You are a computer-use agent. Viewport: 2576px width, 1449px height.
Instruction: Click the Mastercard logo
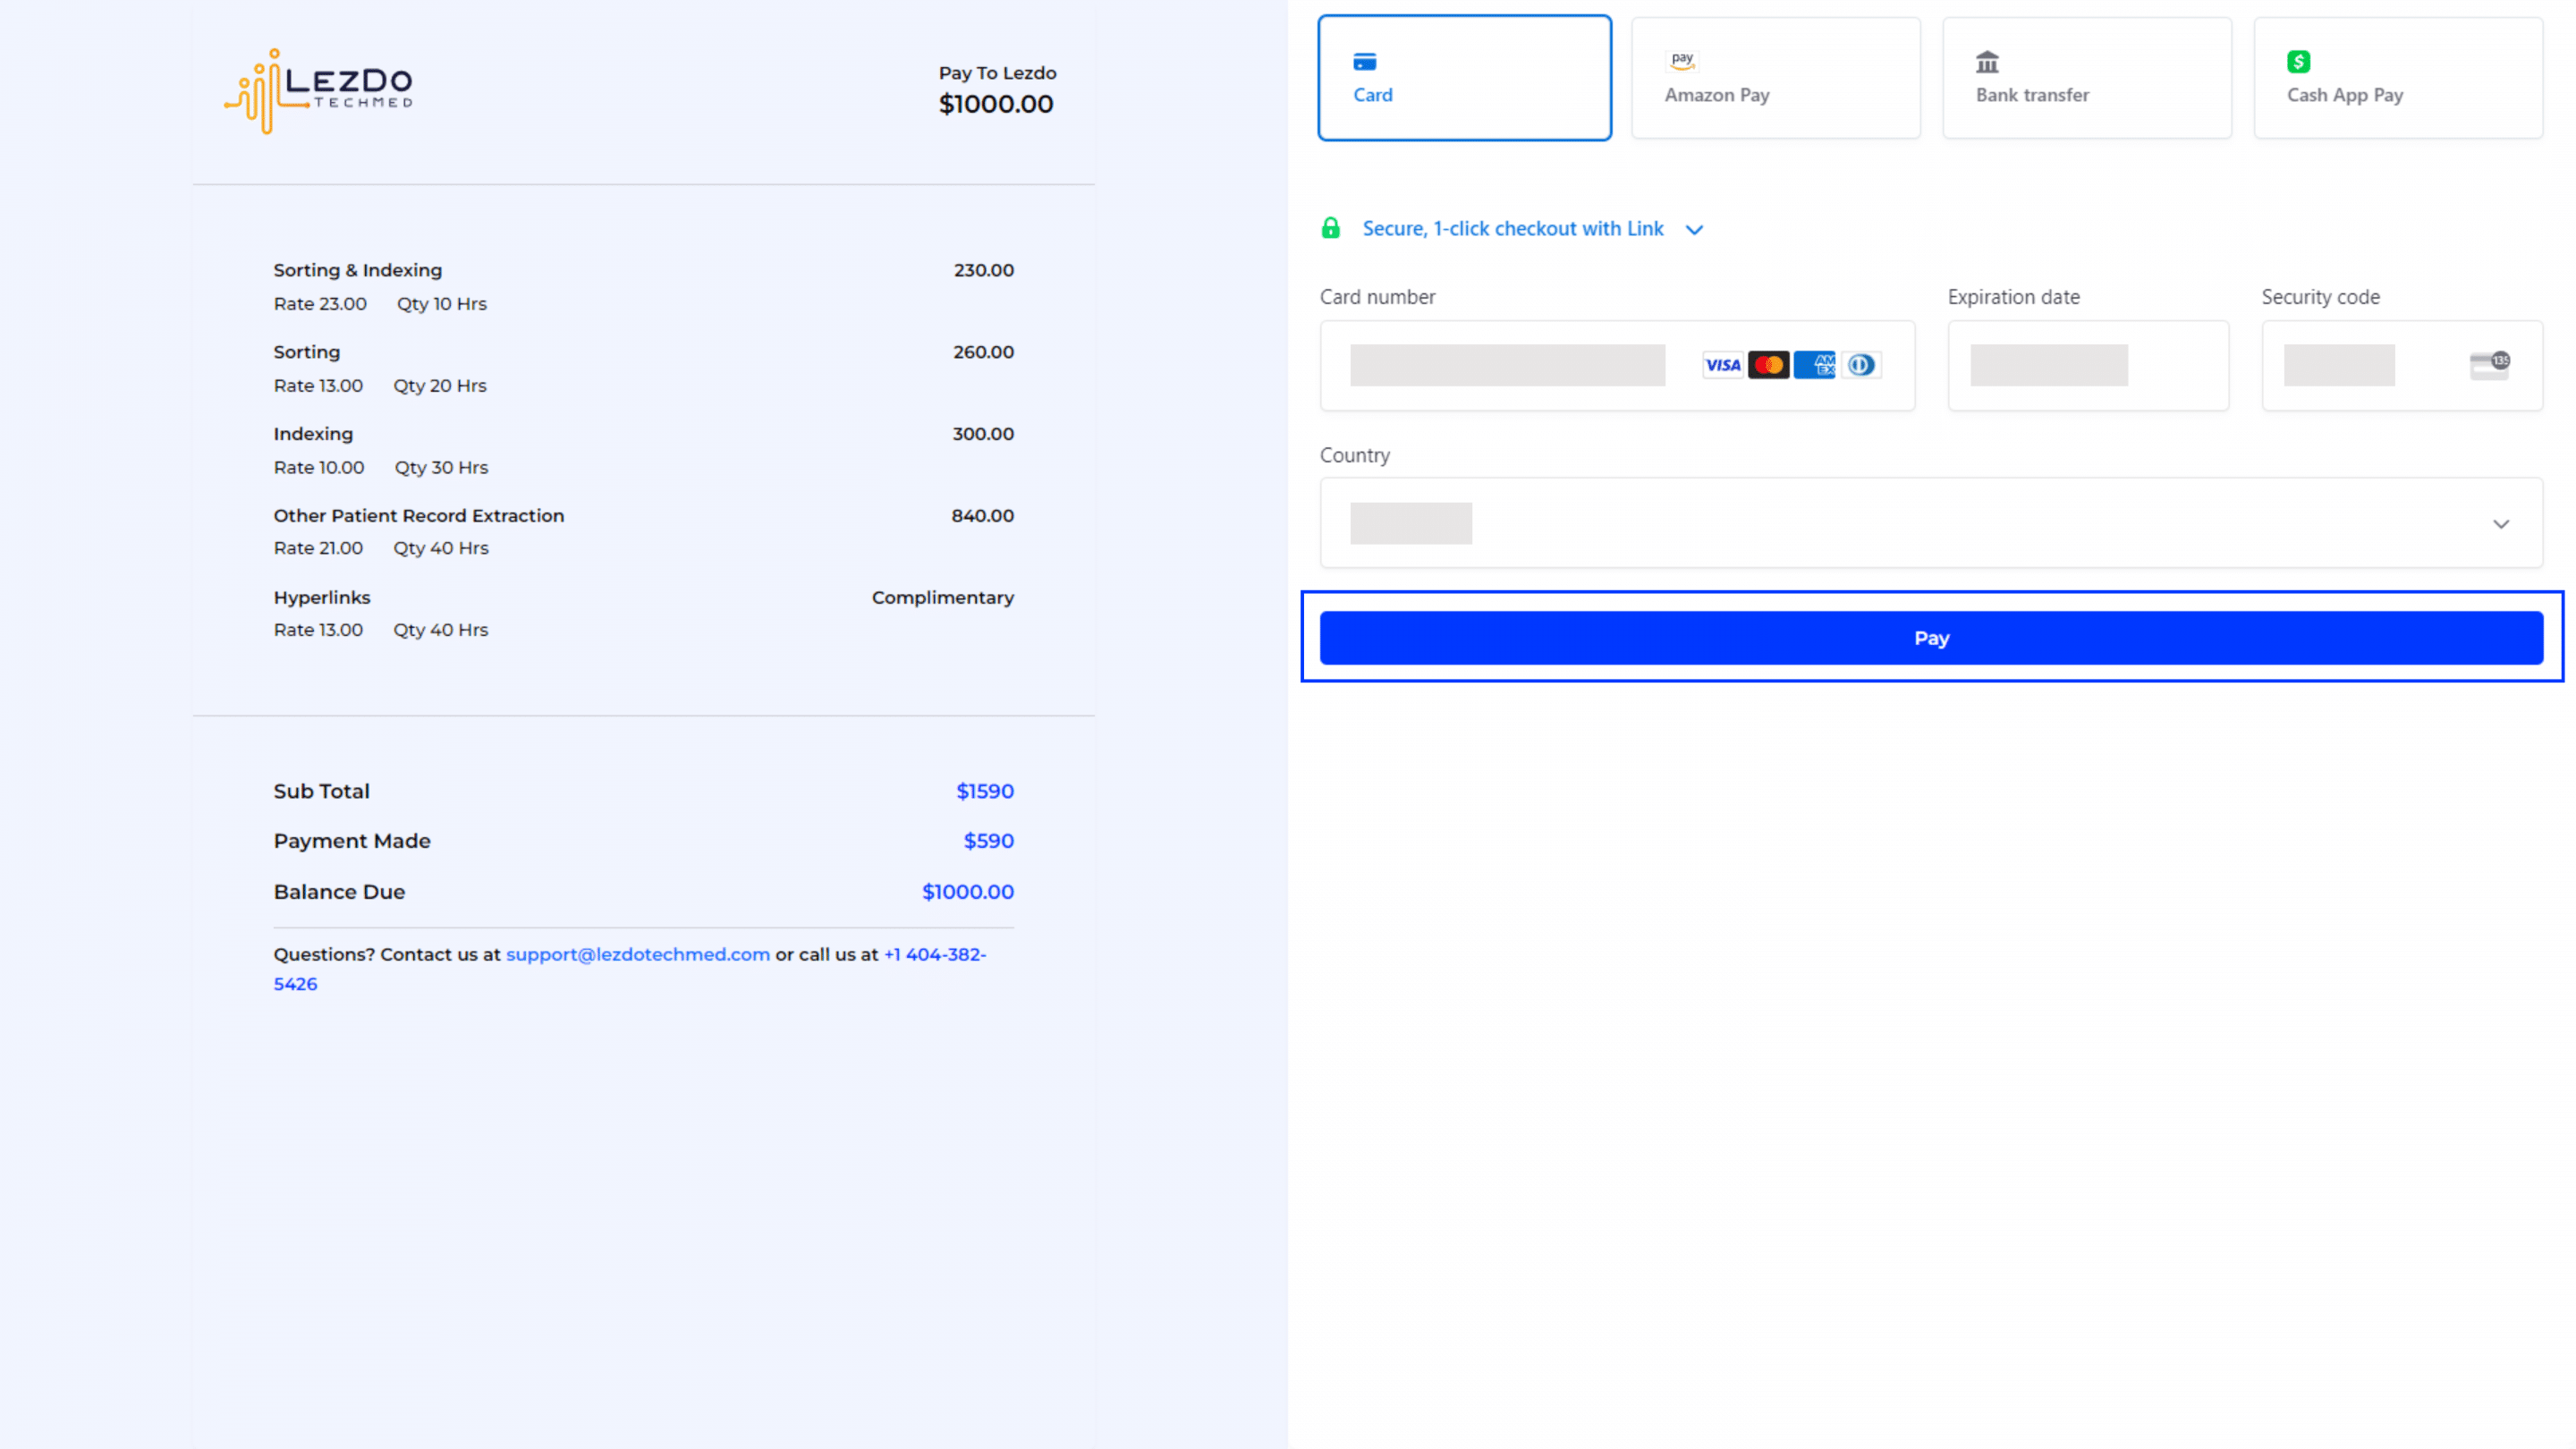1768,365
